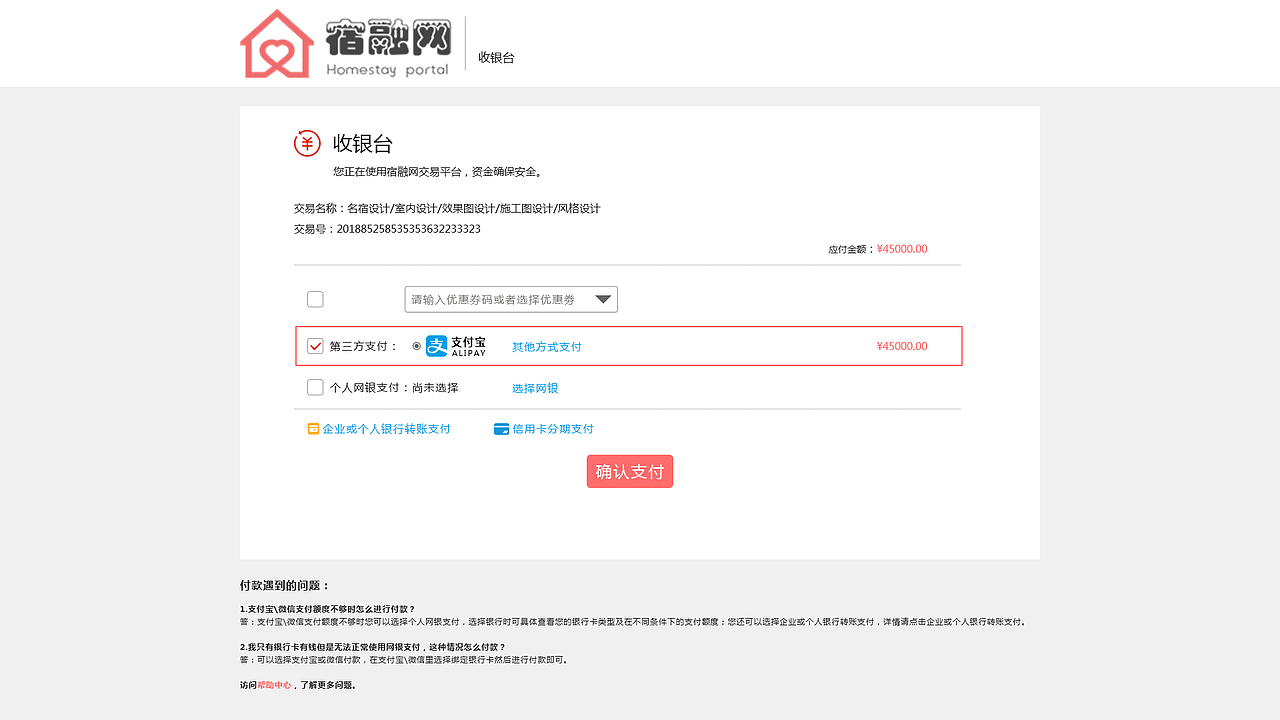Image resolution: width=1280 pixels, height=720 pixels.
Task: Select the Alipay radio button
Action: point(416,345)
